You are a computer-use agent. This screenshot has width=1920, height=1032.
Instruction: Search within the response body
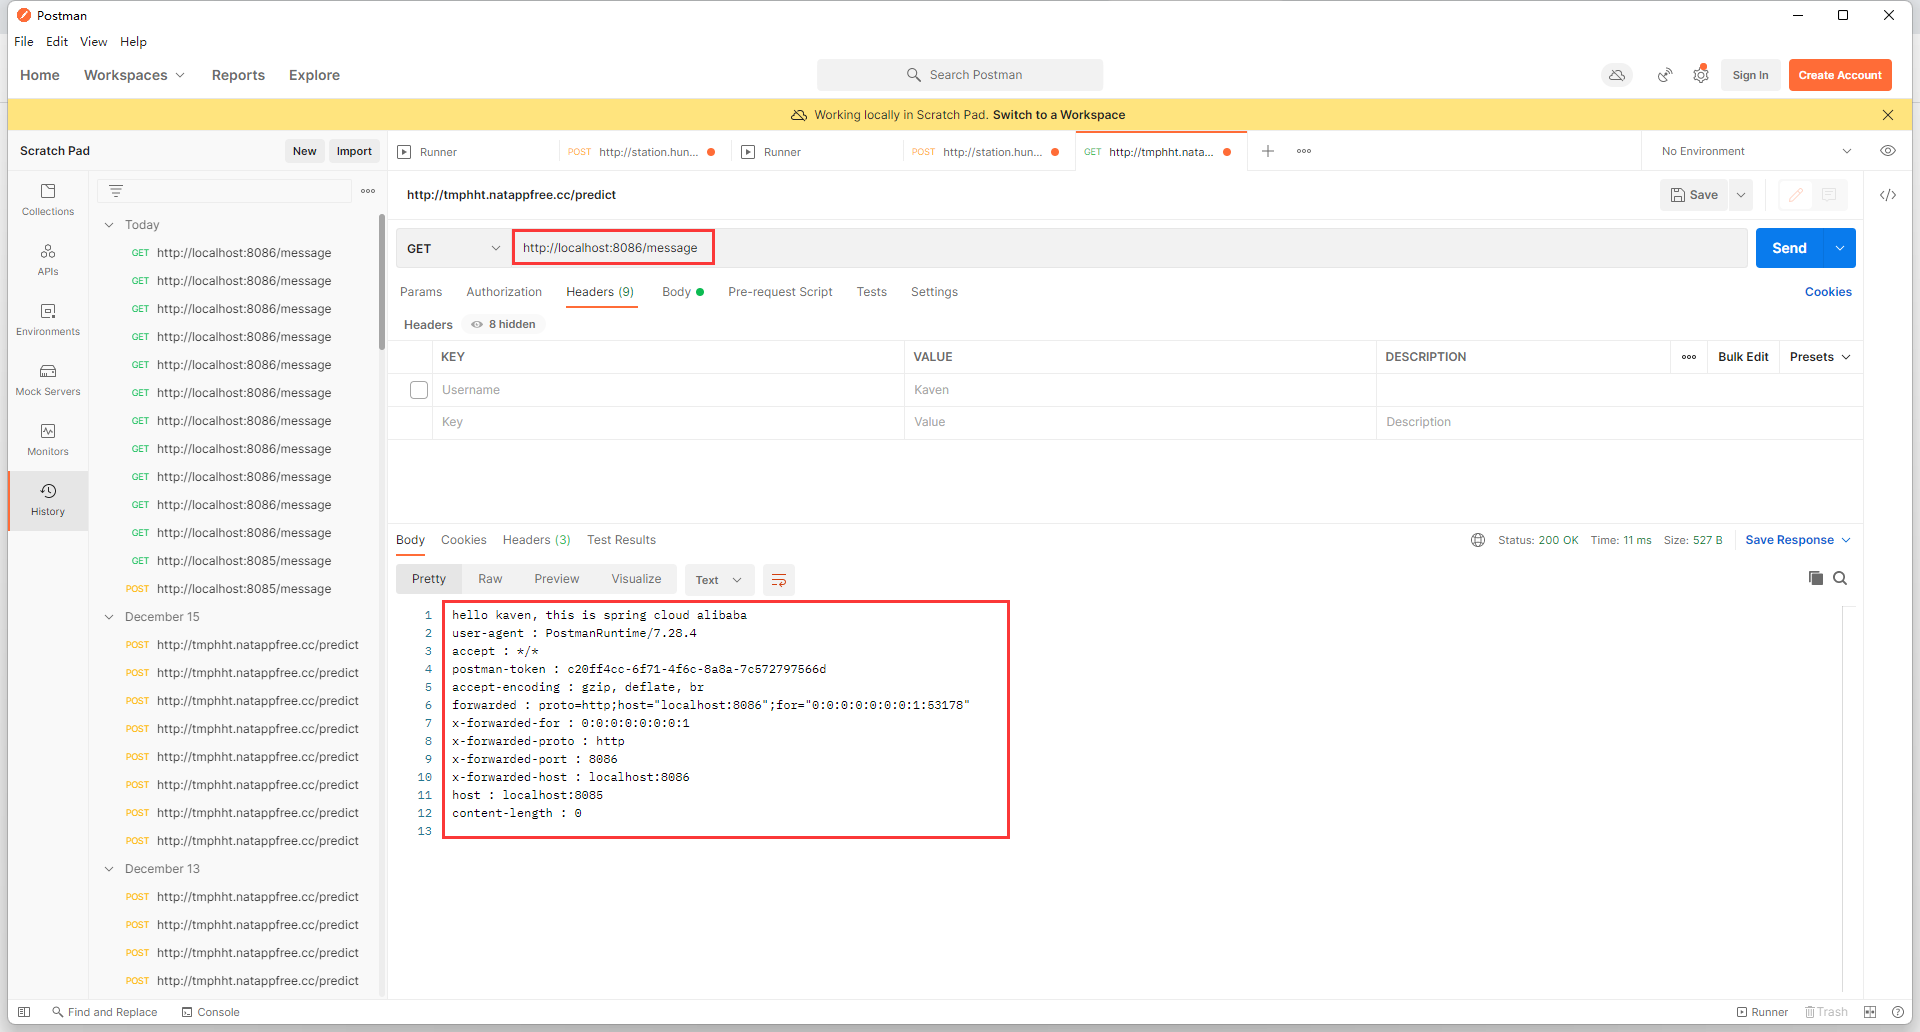tap(1840, 578)
